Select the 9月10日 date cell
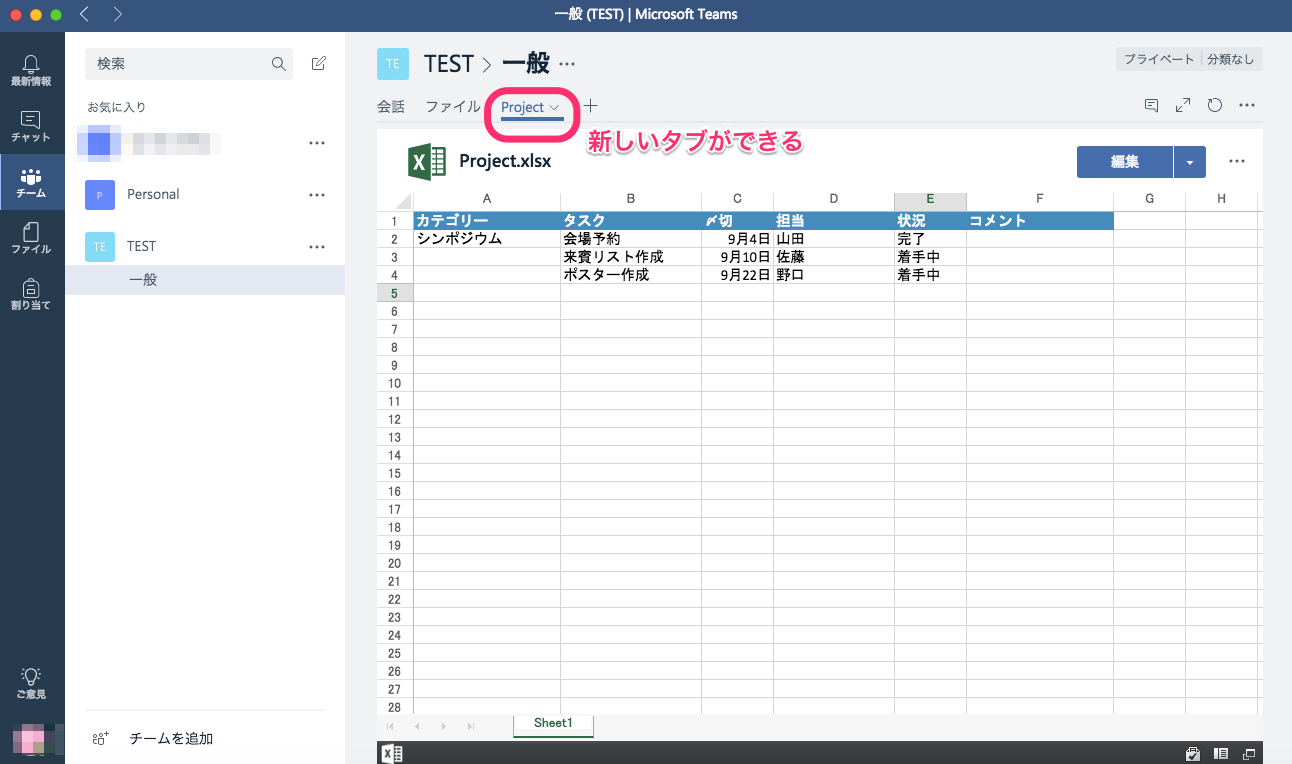Image resolution: width=1292 pixels, height=764 pixels. pyautogui.click(x=737, y=257)
